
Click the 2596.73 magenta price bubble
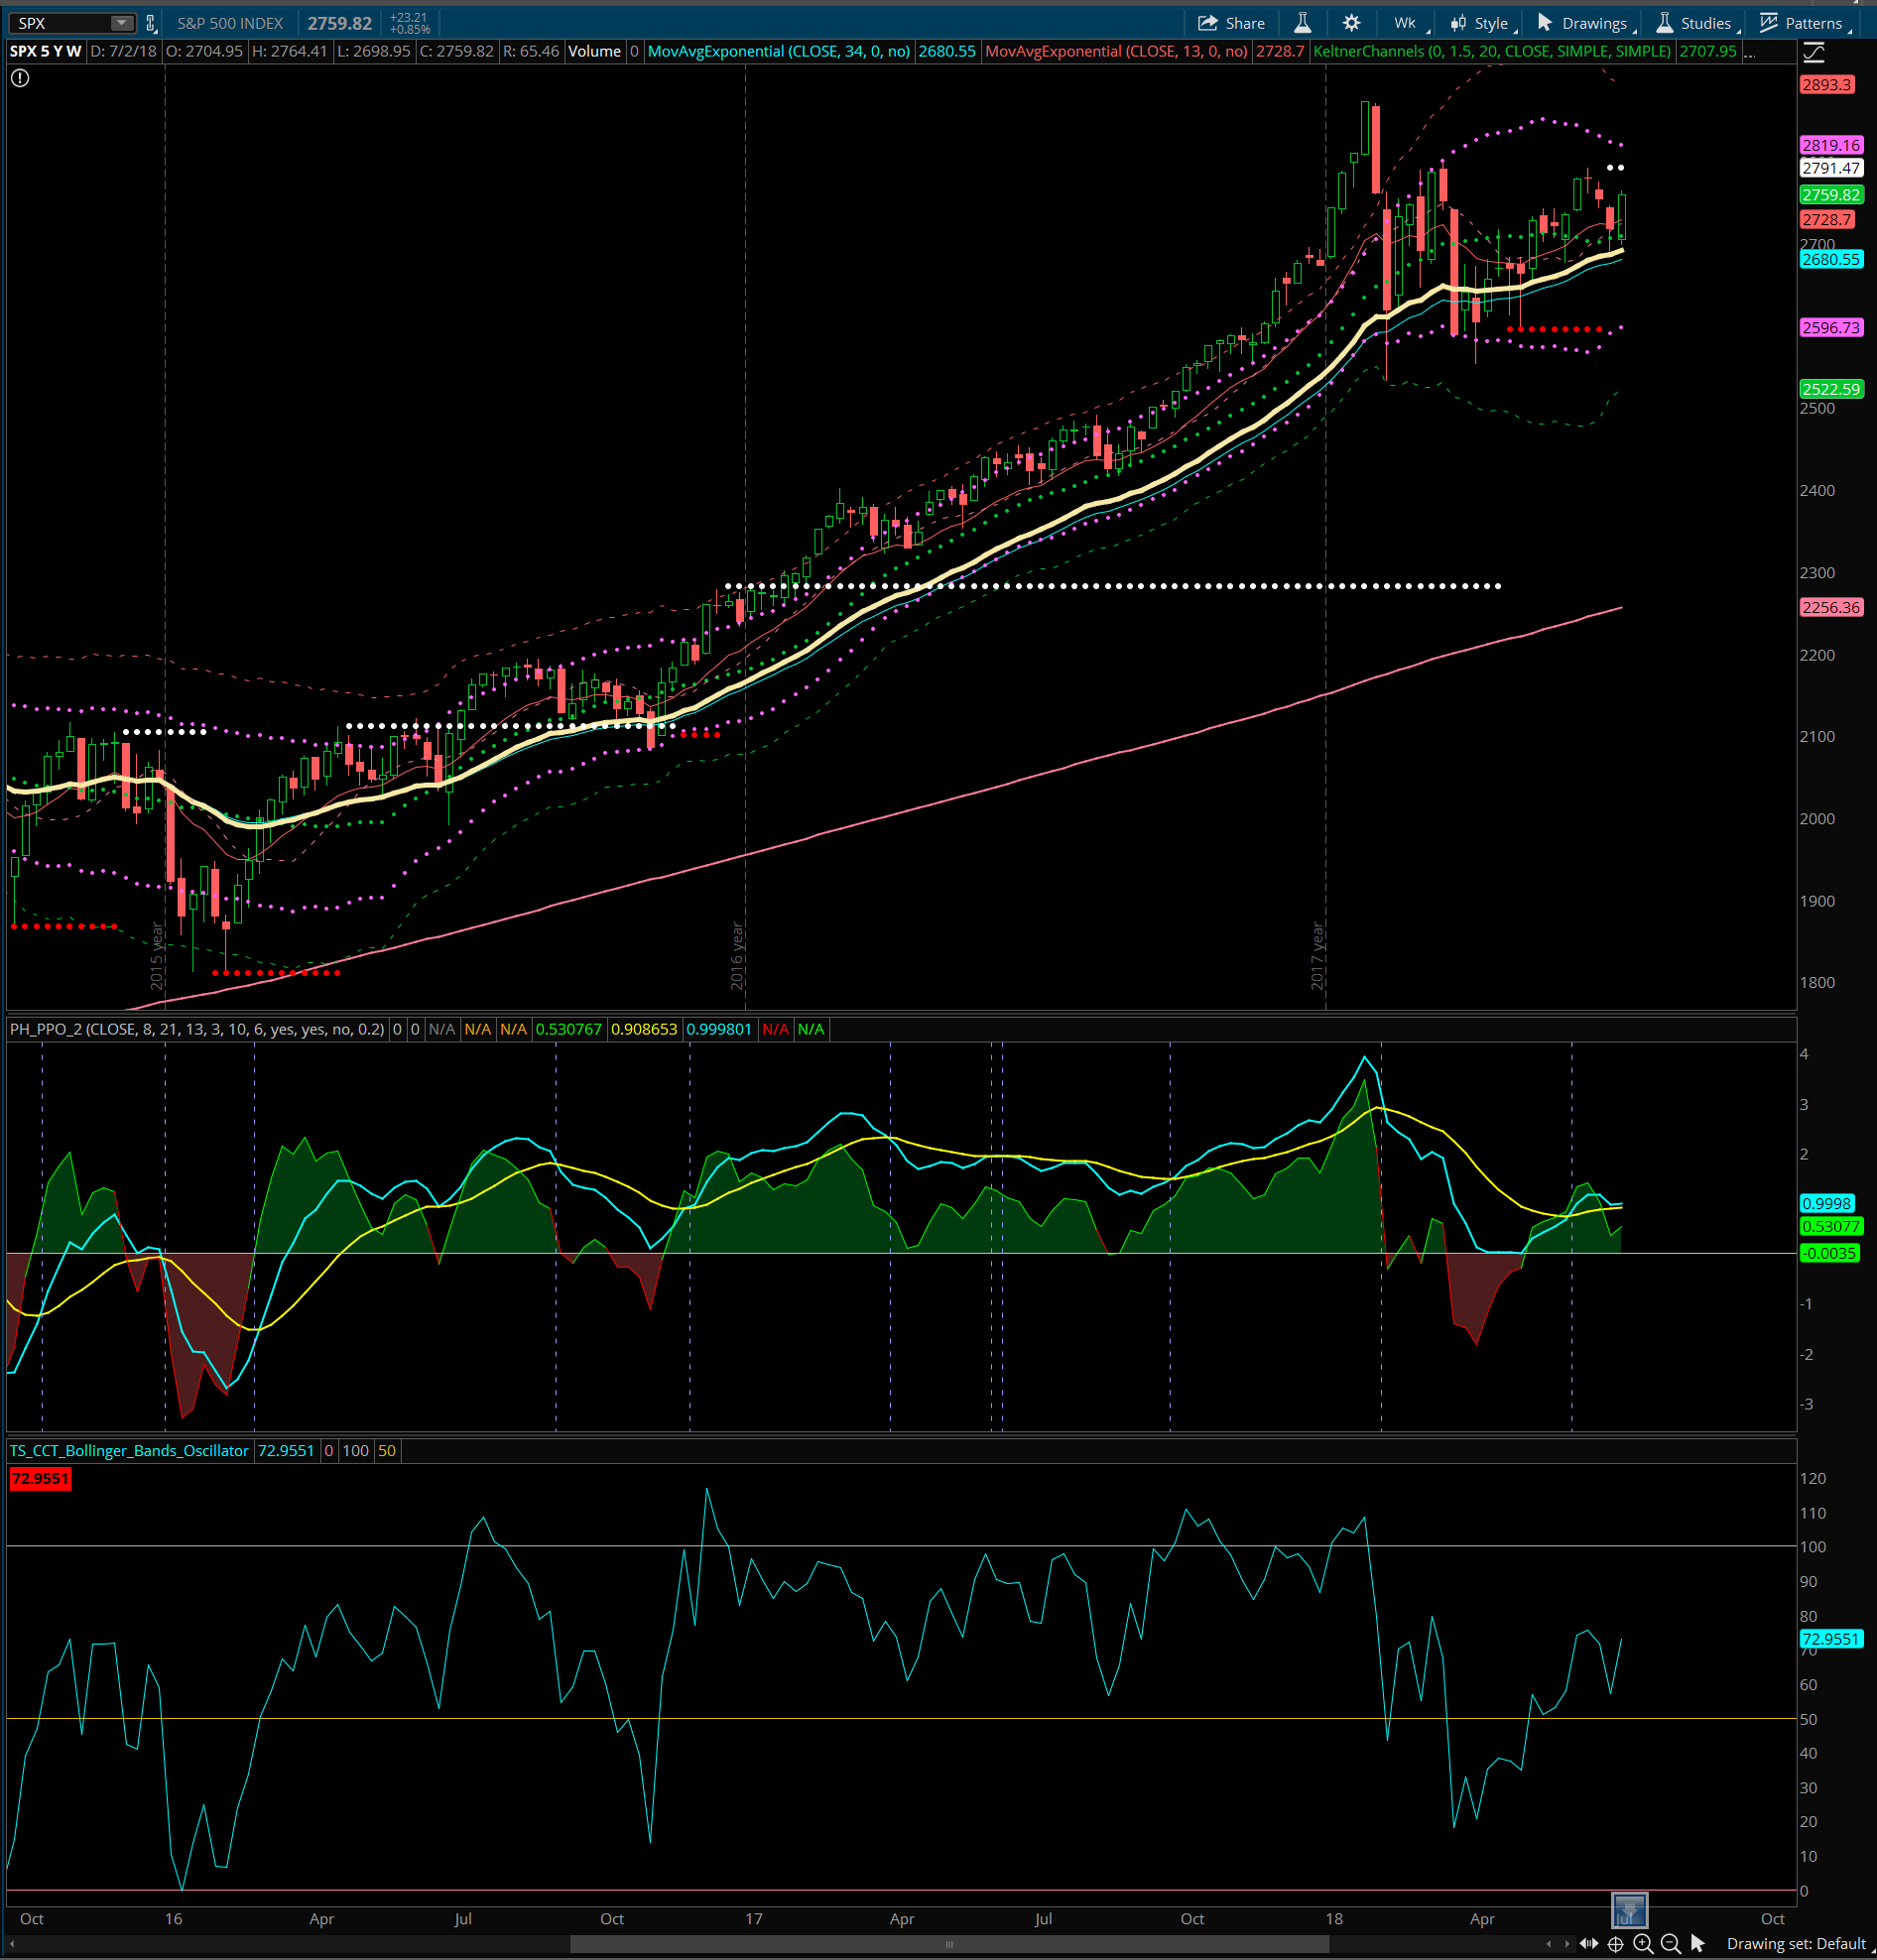coord(1831,327)
